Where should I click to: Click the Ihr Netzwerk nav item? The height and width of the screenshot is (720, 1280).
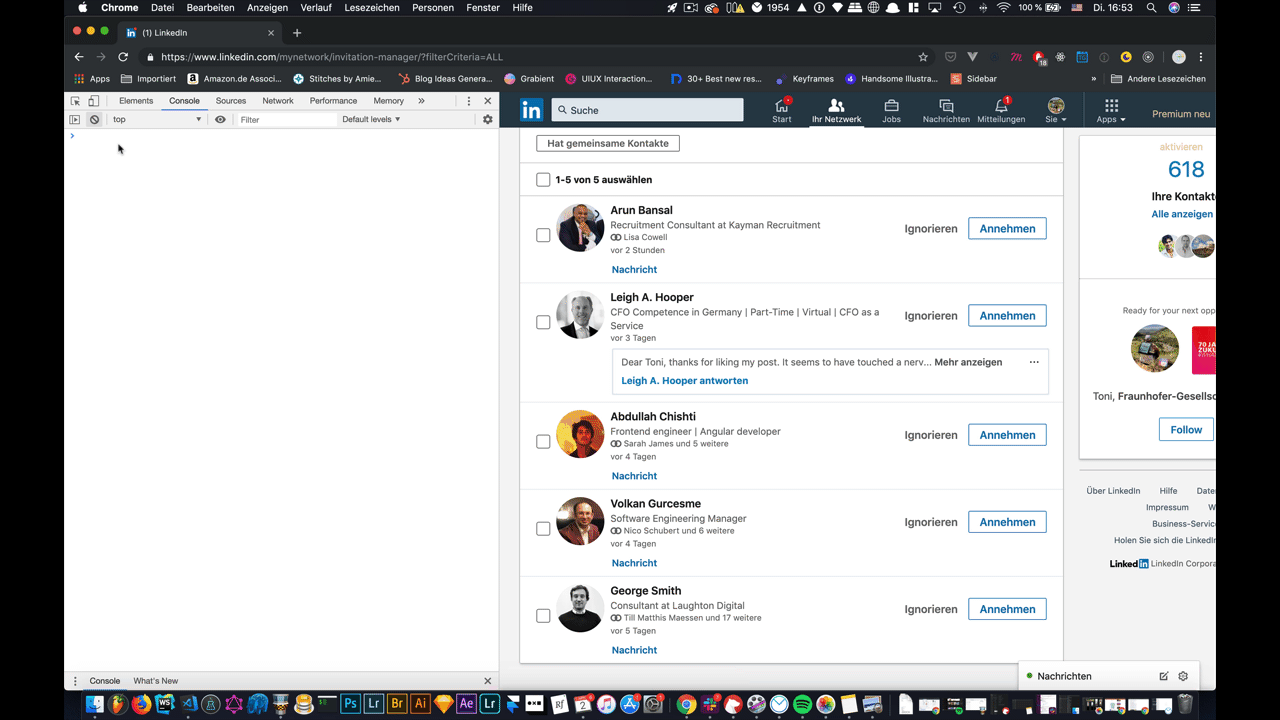(836, 110)
